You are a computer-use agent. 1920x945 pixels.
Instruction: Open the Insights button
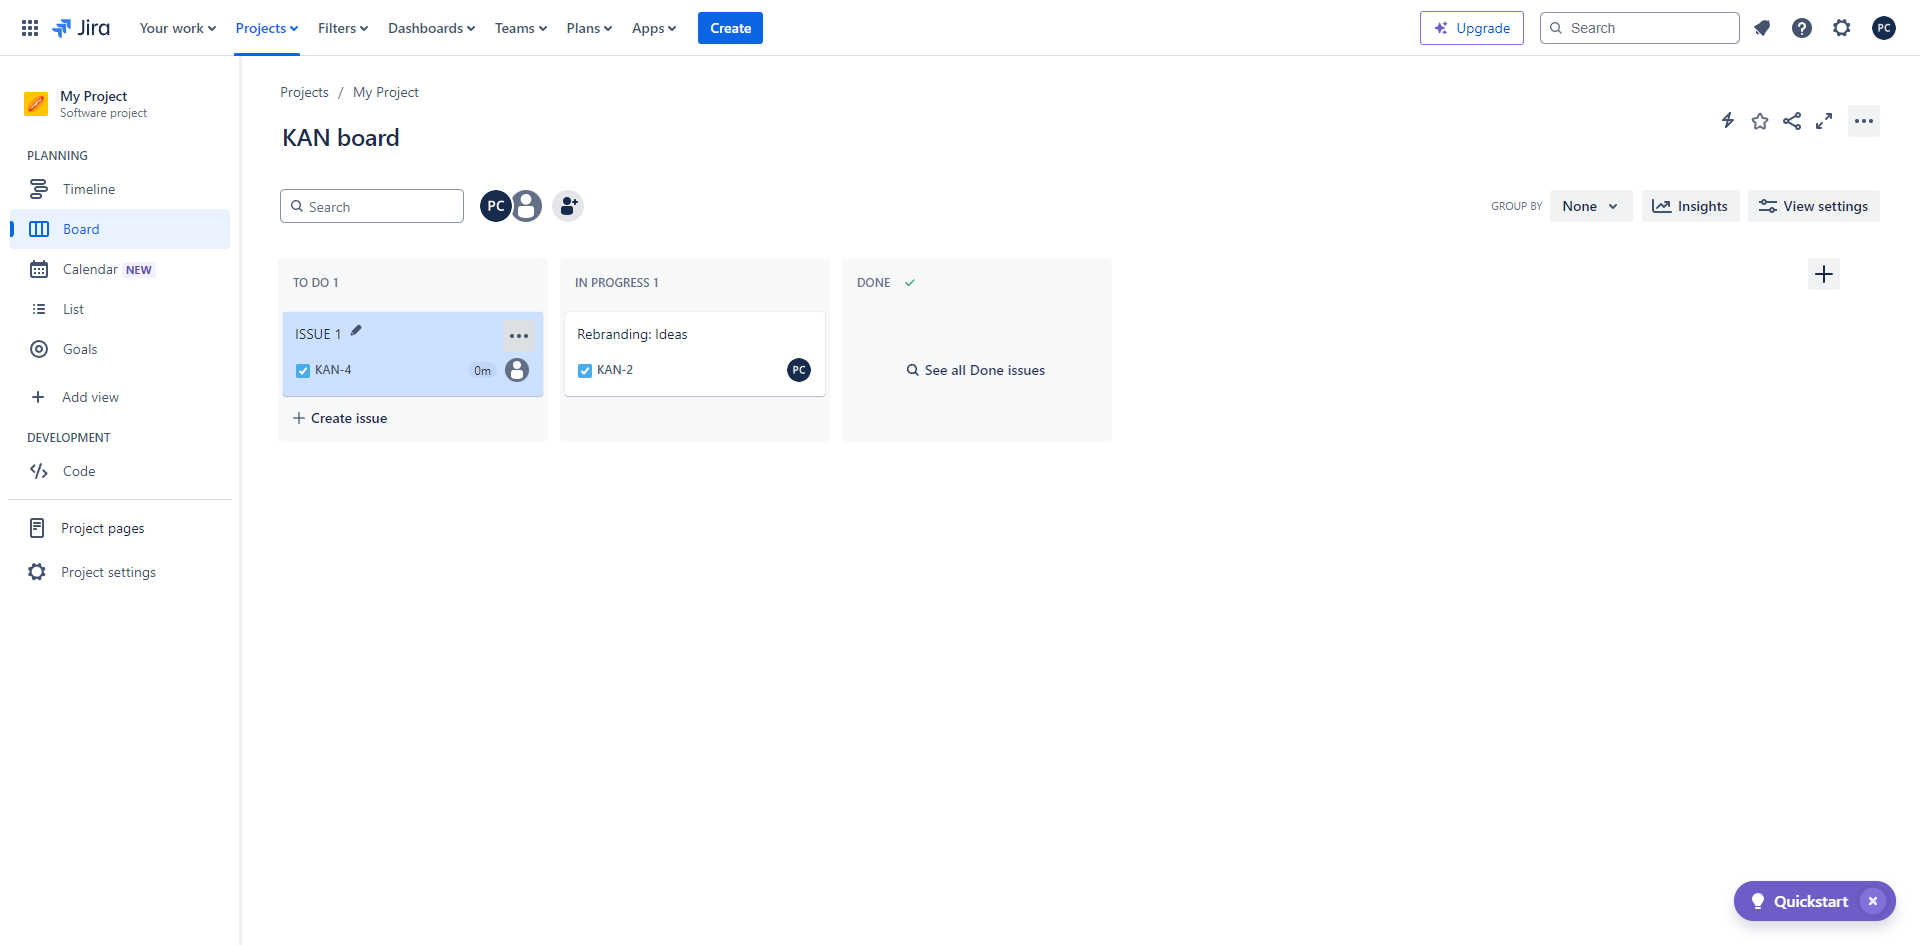[x=1690, y=206]
